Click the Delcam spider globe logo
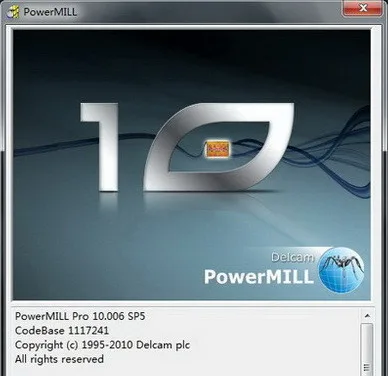This screenshot has height=376, width=388. [x=341, y=270]
